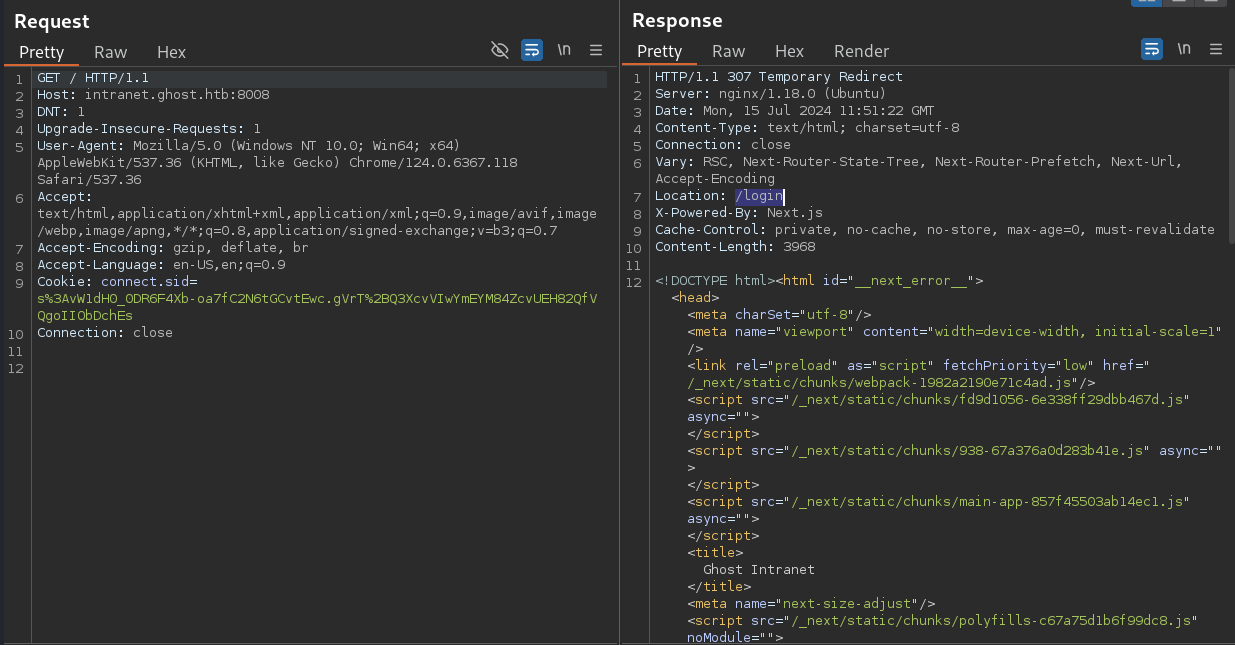
Task: Toggle word wrap in the Request panel
Action: pos(532,50)
